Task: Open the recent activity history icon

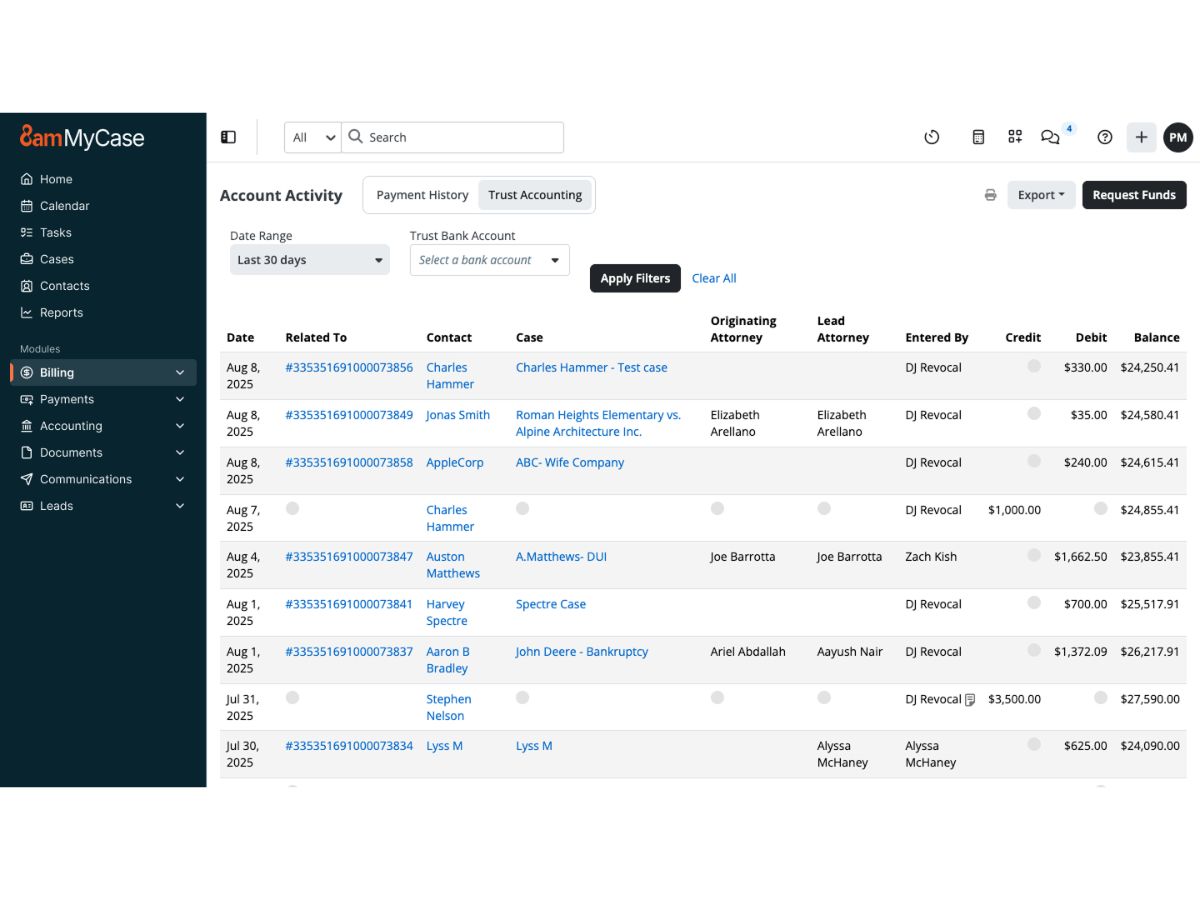Action: tap(932, 137)
